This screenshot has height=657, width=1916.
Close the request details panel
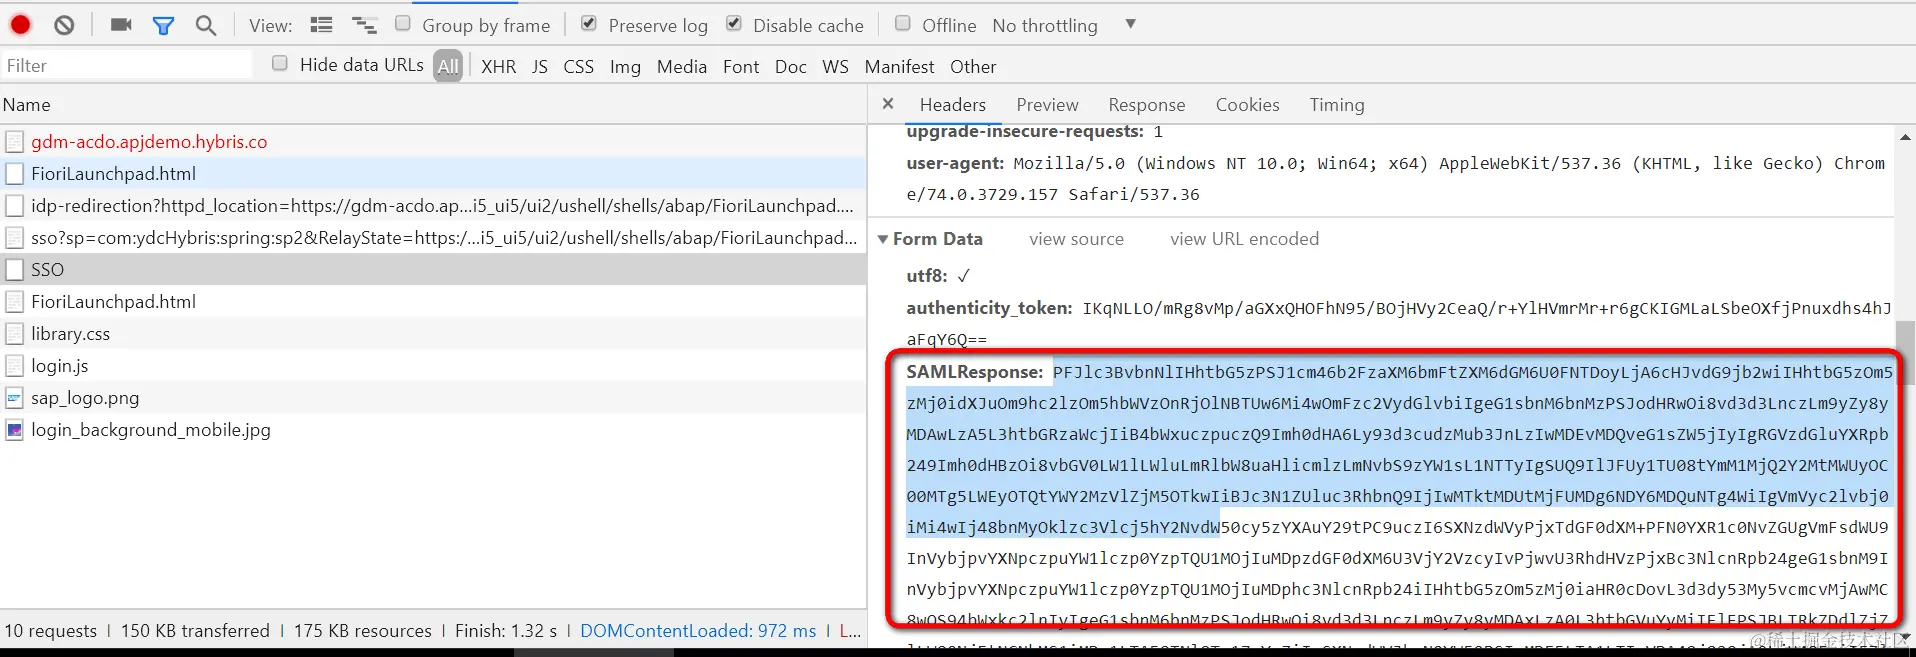(x=887, y=104)
